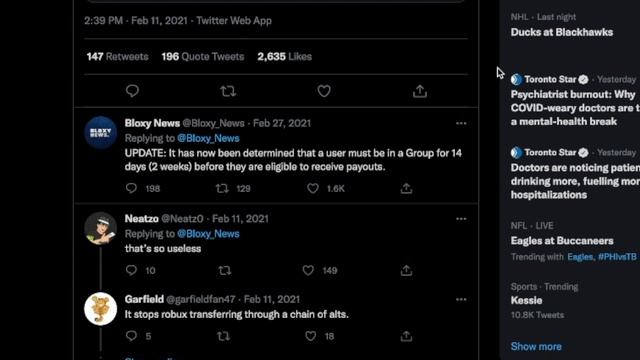Share Neatzo's tweet
Screen dimensions: 640x360
click(406, 270)
